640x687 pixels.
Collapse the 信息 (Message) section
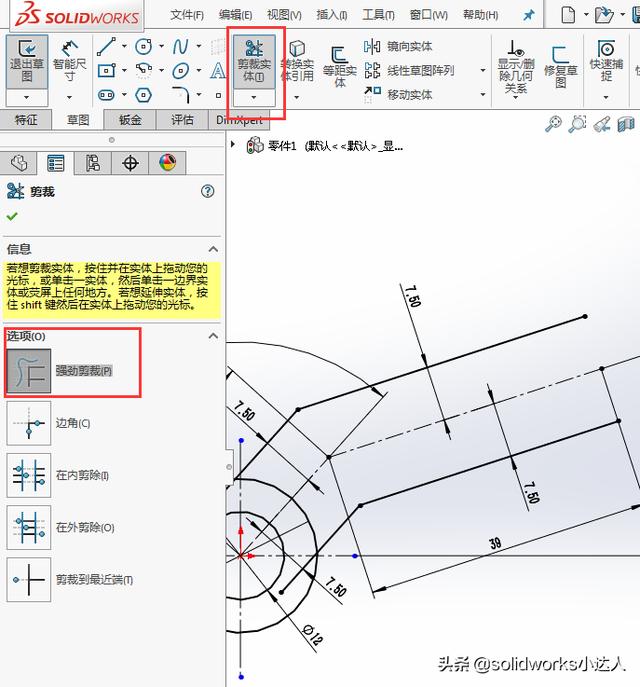(x=213, y=249)
